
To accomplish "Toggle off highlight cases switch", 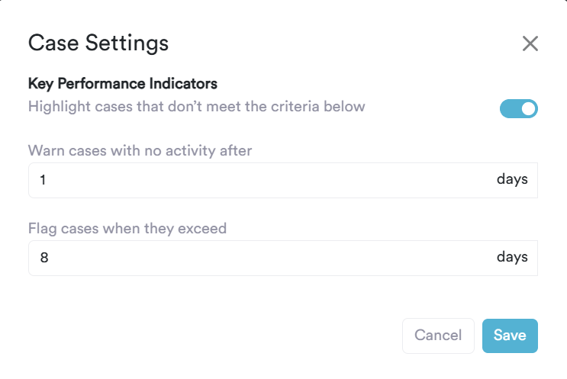I will (x=519, y=108).
